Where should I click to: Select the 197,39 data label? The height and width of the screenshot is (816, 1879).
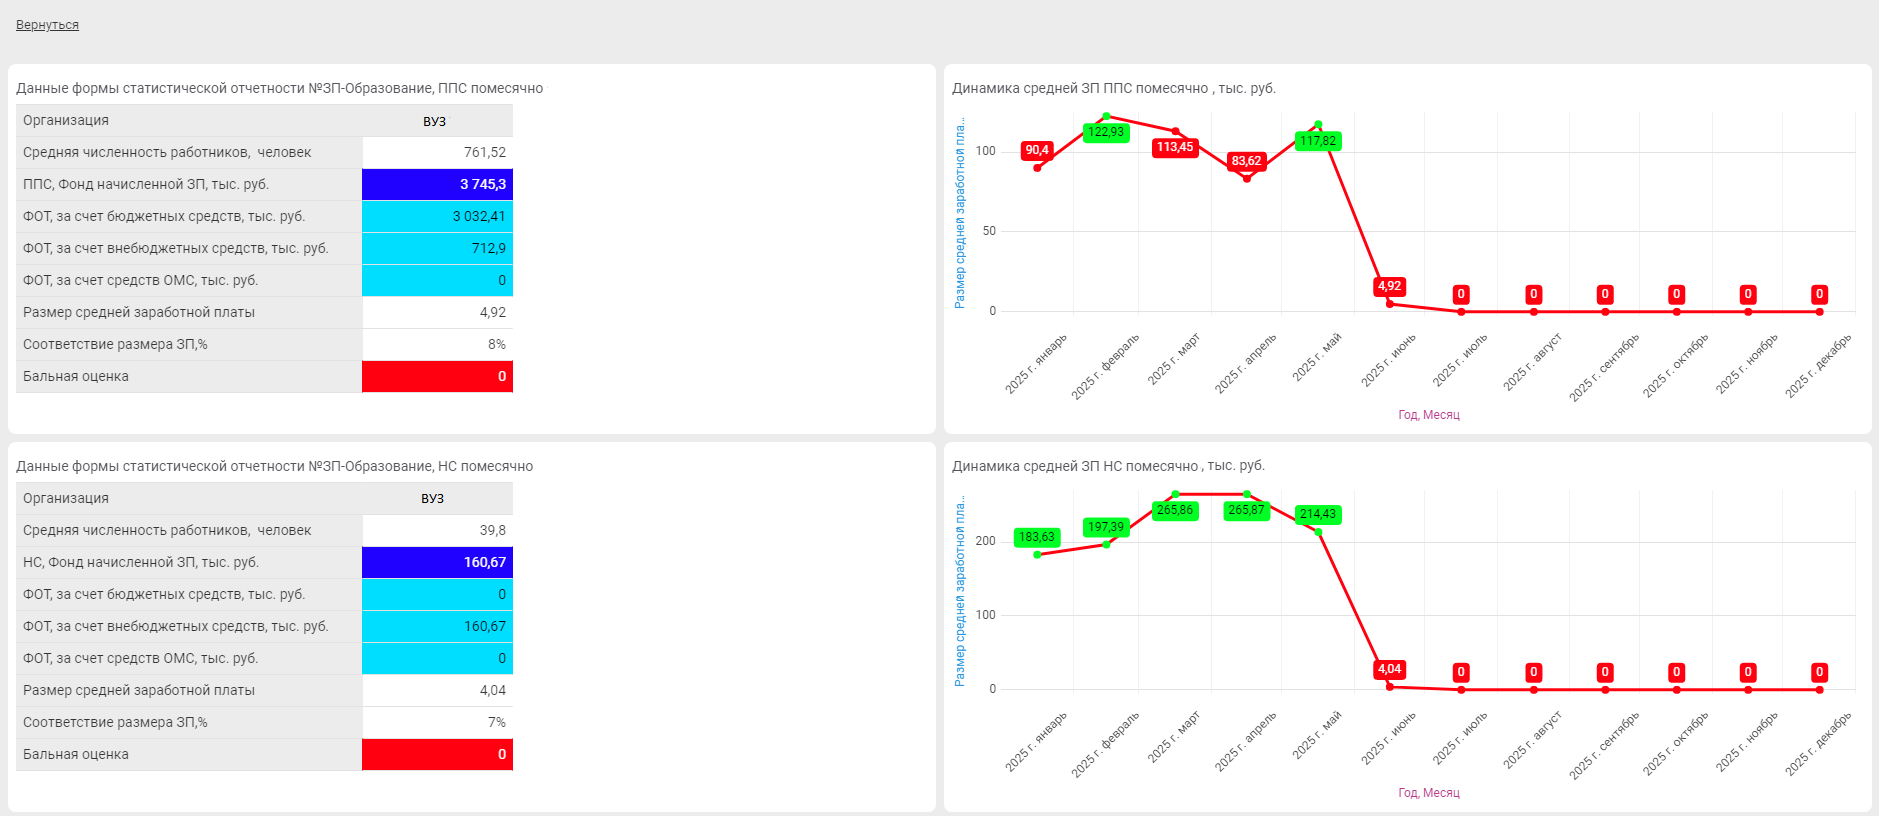coord(1106,527)
